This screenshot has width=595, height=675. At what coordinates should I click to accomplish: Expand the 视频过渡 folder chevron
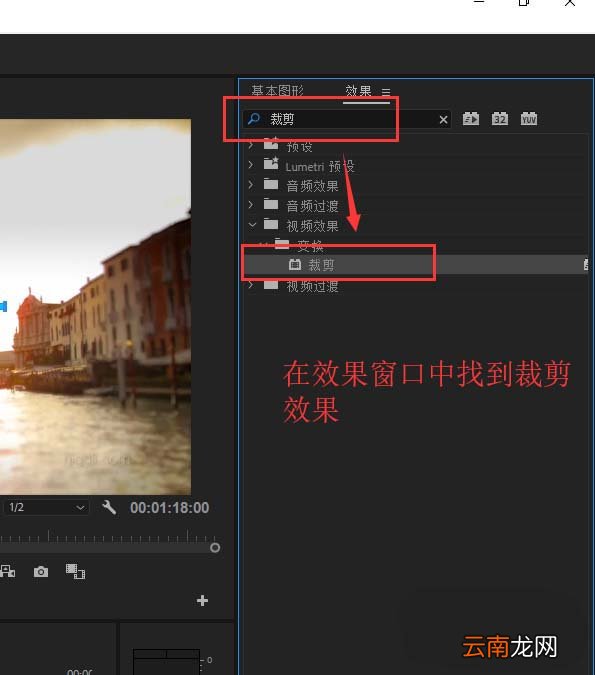[251, 285]
